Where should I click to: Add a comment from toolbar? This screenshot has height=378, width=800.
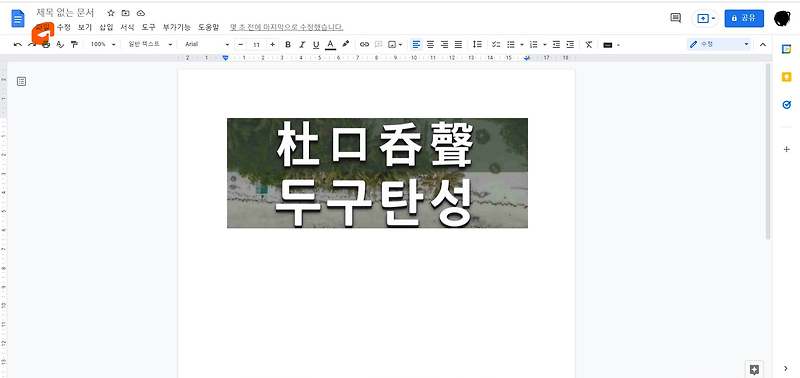pos(379,45)
